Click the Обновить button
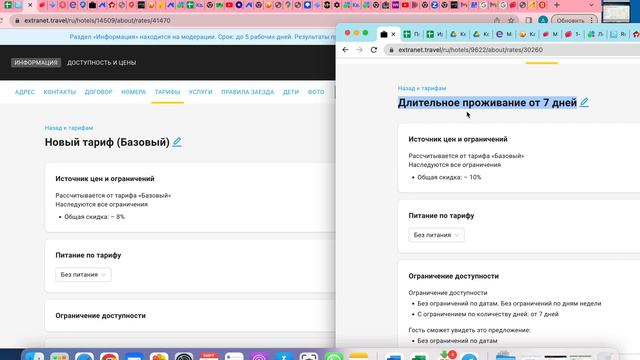 pyautogui.click(x=570, y=20)
